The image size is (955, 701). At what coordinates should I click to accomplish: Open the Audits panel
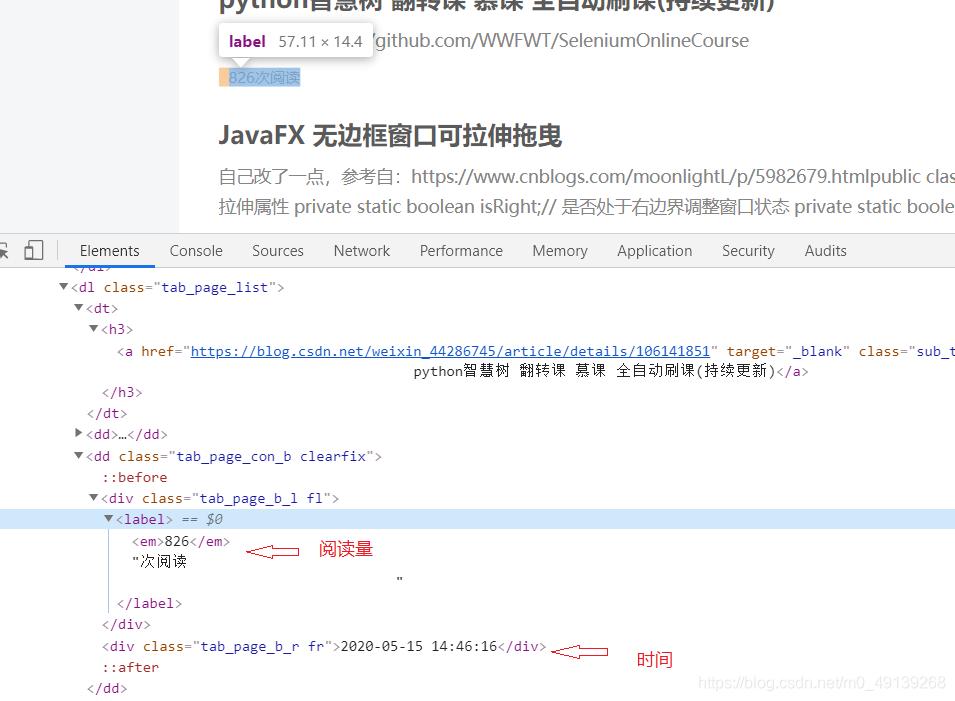point(825,250)
